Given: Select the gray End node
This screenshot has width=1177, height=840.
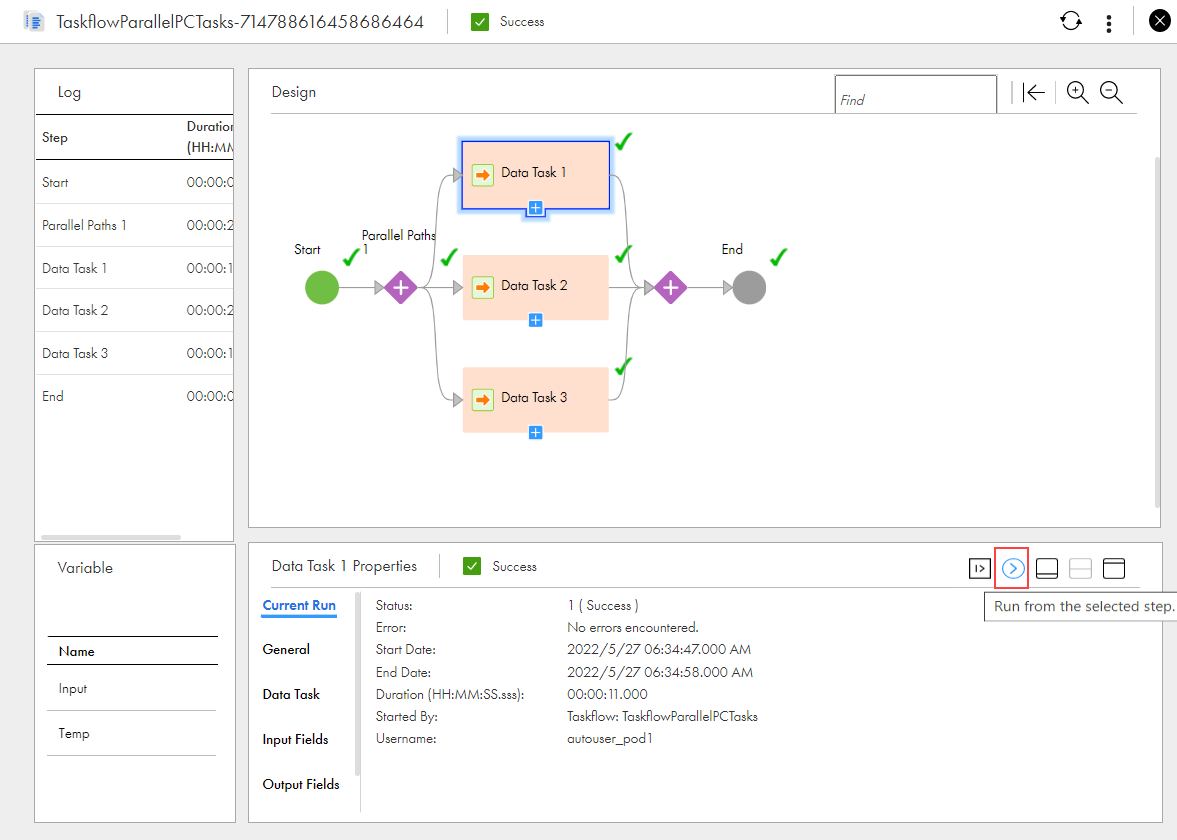Looking at the screenshot, I should pos(749,288).
